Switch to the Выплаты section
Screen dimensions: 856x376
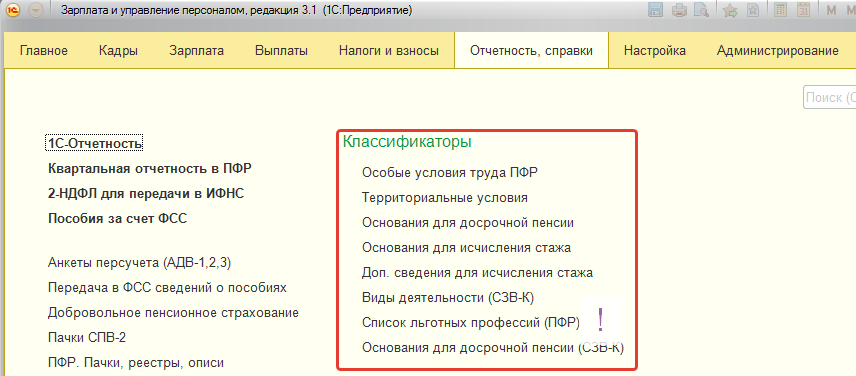tap(281, 51)
